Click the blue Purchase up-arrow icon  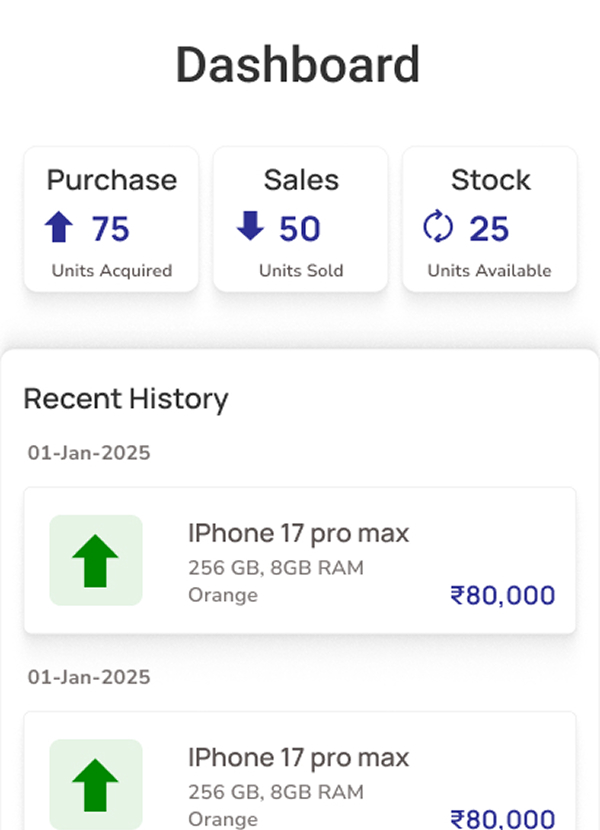62,227
